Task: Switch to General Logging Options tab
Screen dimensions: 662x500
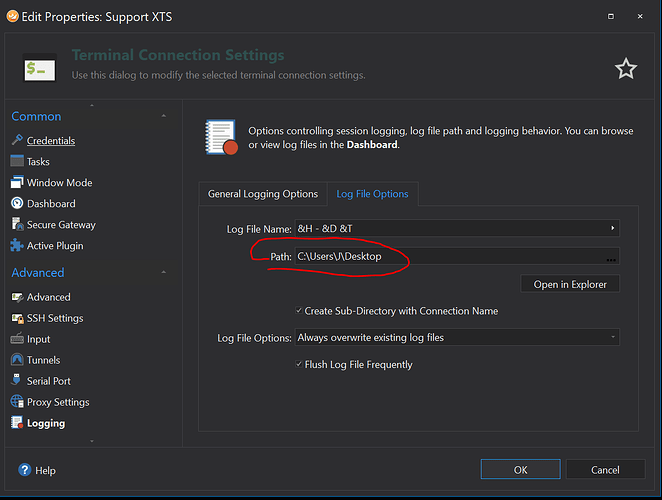Action: click(263, 194)
